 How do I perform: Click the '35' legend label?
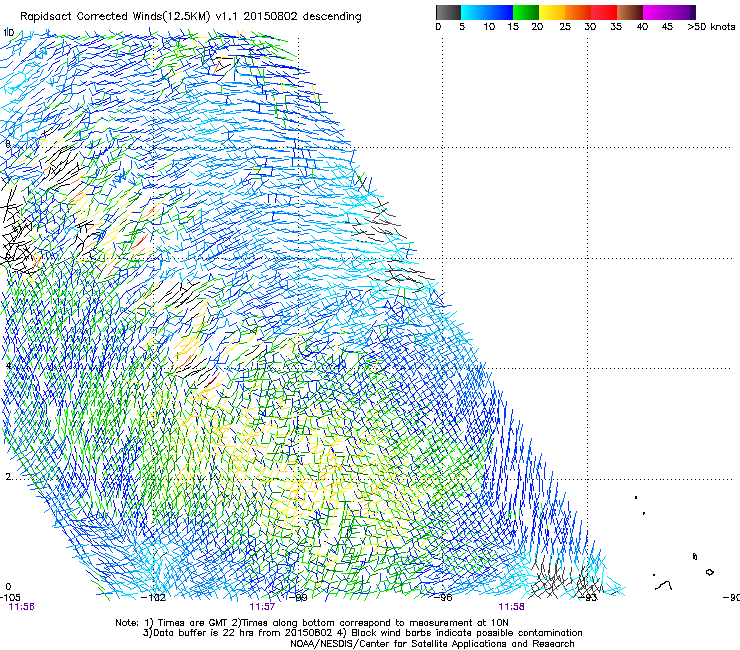[x=616, y=27]
